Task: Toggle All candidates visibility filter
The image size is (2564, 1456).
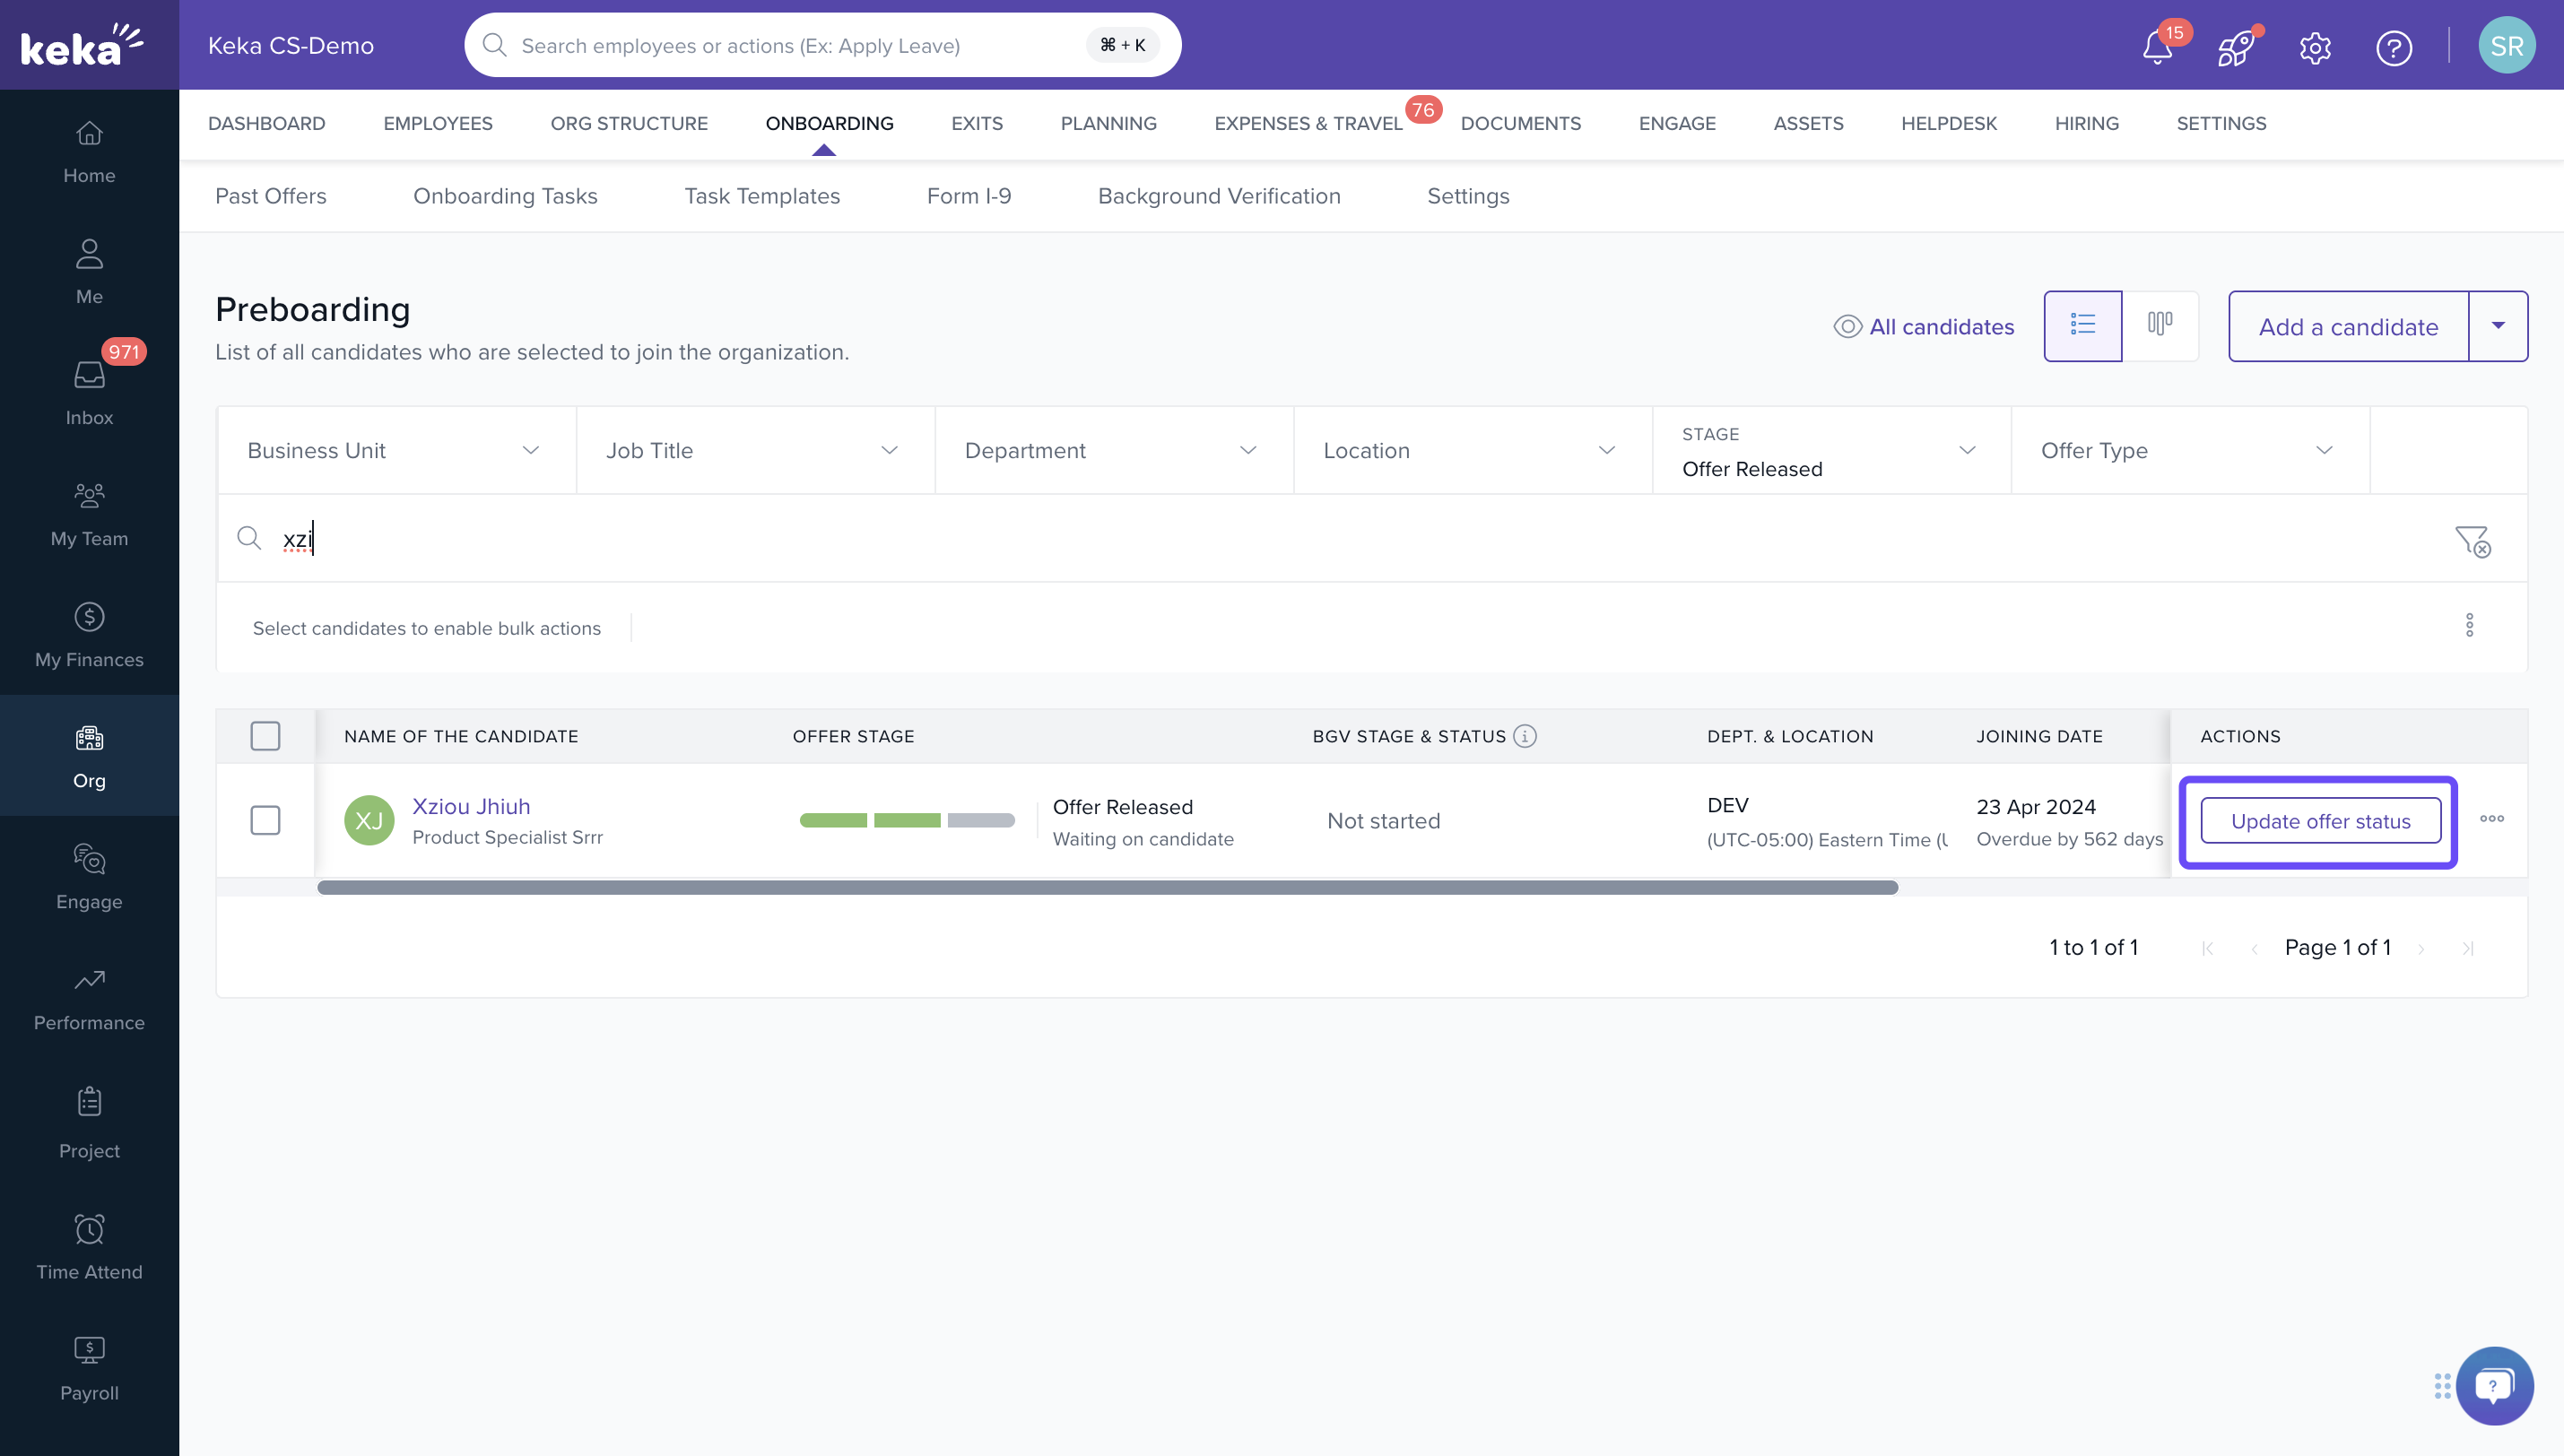Action: [x=1923, y=326]
